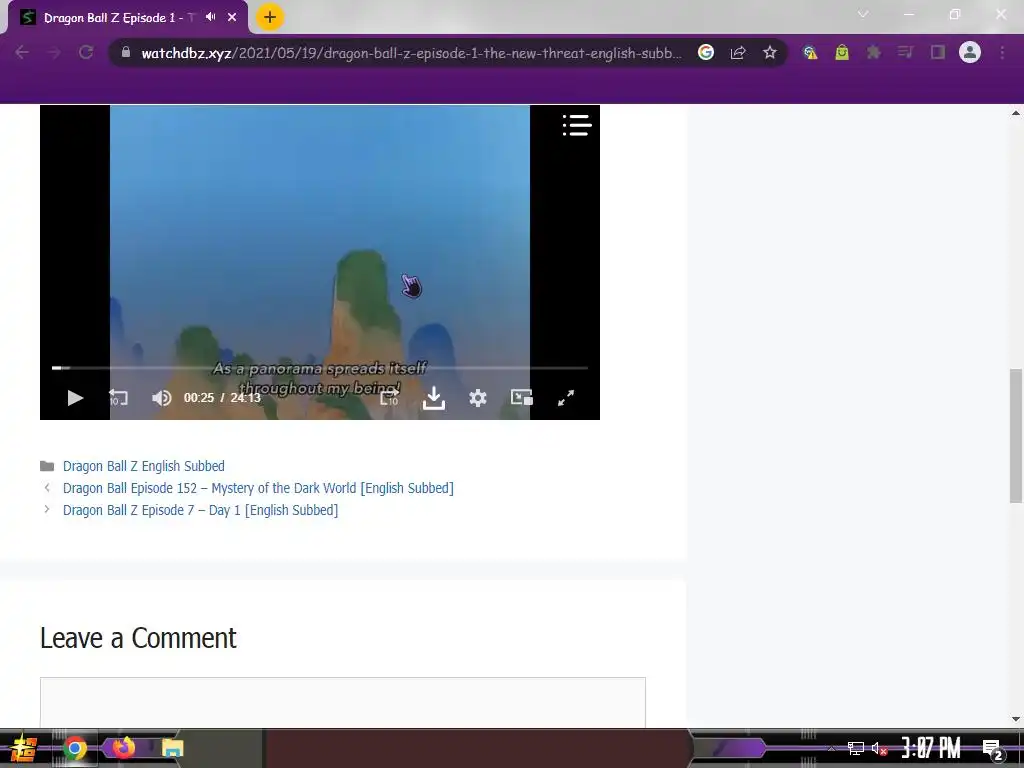Viewport: 1024px width, 768px height.
Task: Open the network tray icon
Action: [856, 748]
